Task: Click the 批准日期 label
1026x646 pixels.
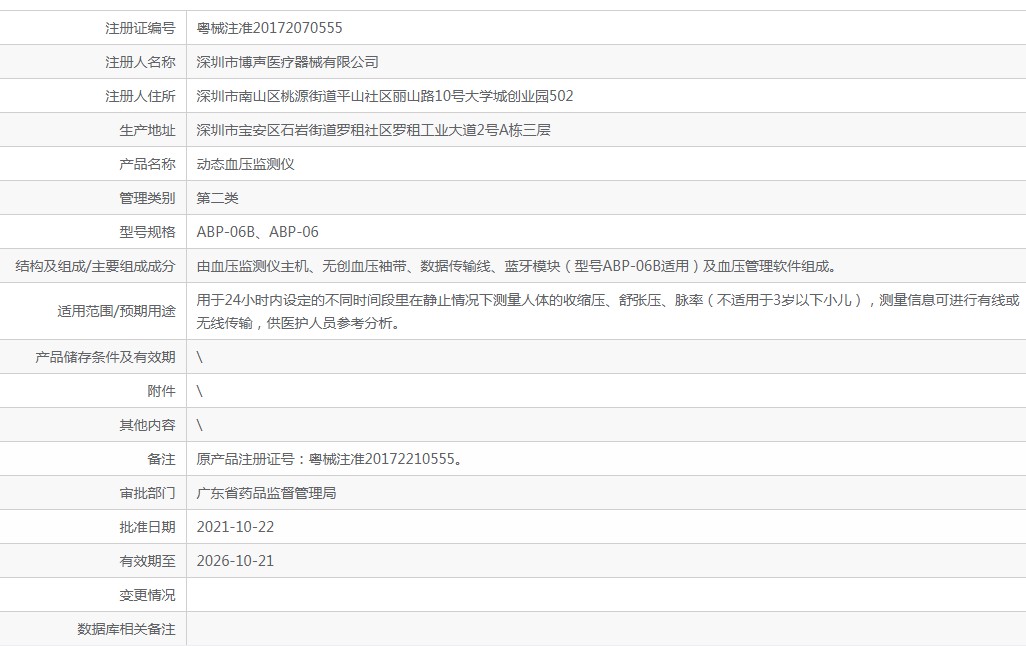Action: click(x=147, y=528)
